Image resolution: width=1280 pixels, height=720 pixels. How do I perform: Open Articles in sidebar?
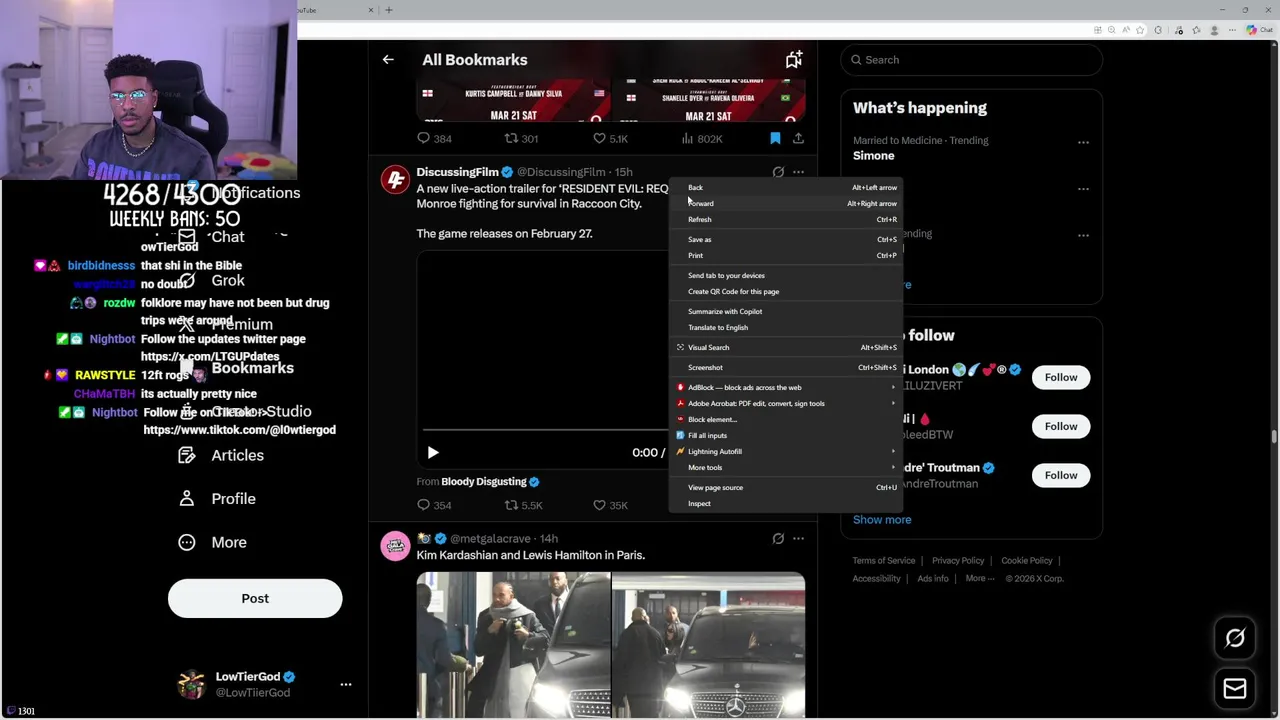coord(221,455)
